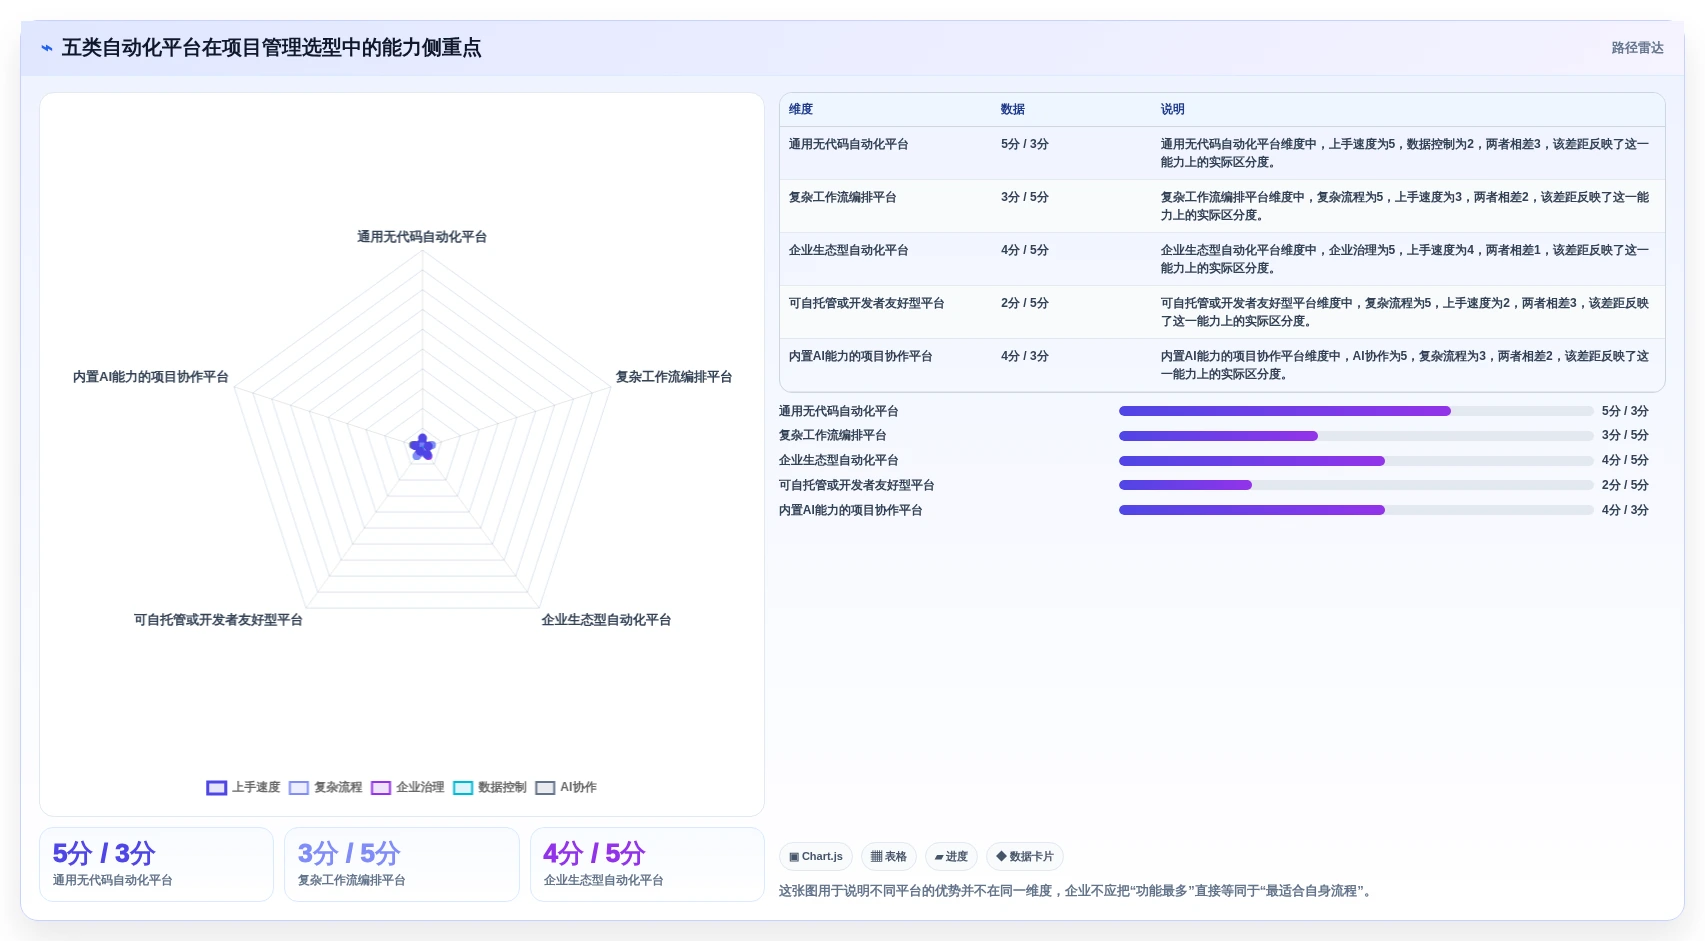Click the 表格 tag
The image size is (1705, 941).
tap(888, 857)
